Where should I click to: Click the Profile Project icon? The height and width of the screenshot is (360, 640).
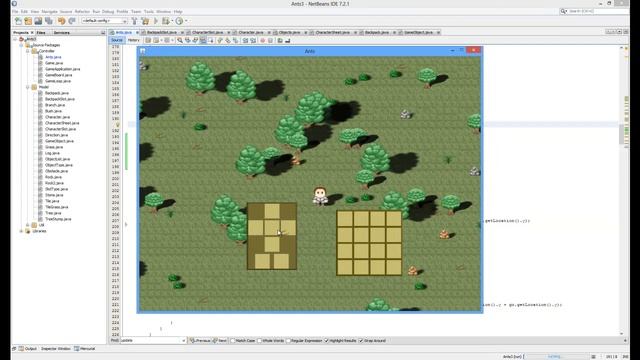[179, 21]
